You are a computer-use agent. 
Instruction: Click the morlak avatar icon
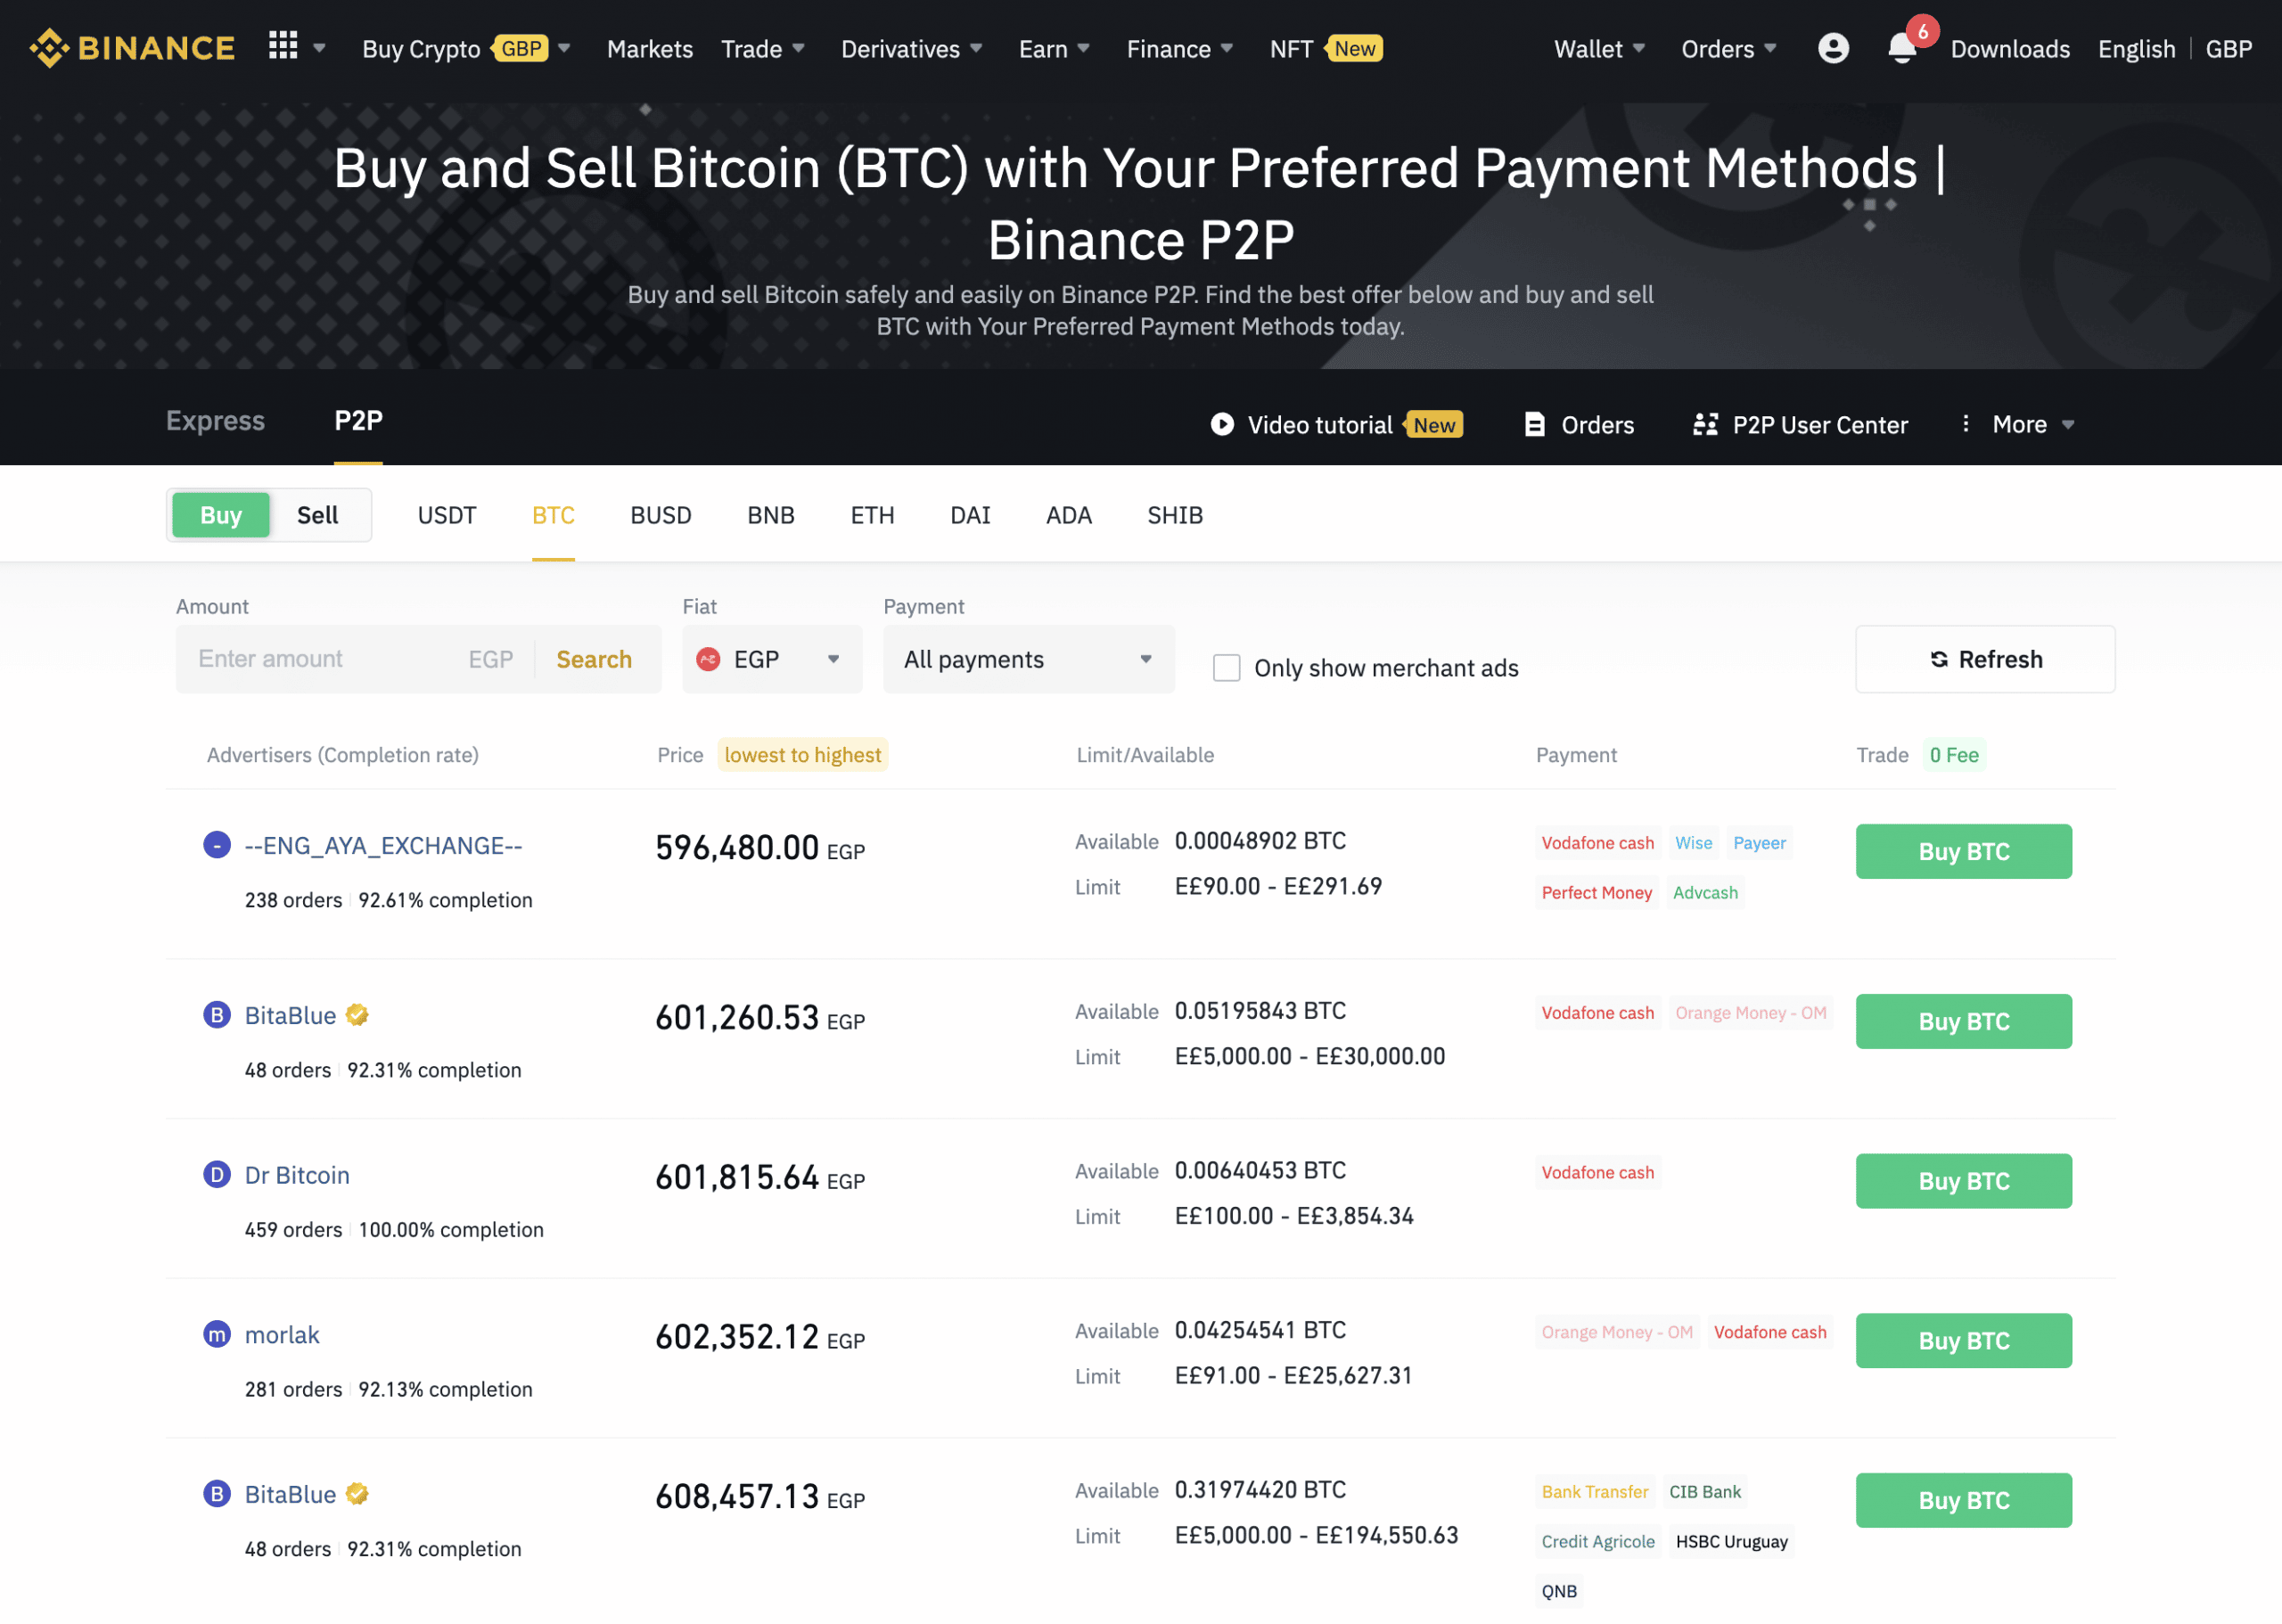pos(217,1334)
